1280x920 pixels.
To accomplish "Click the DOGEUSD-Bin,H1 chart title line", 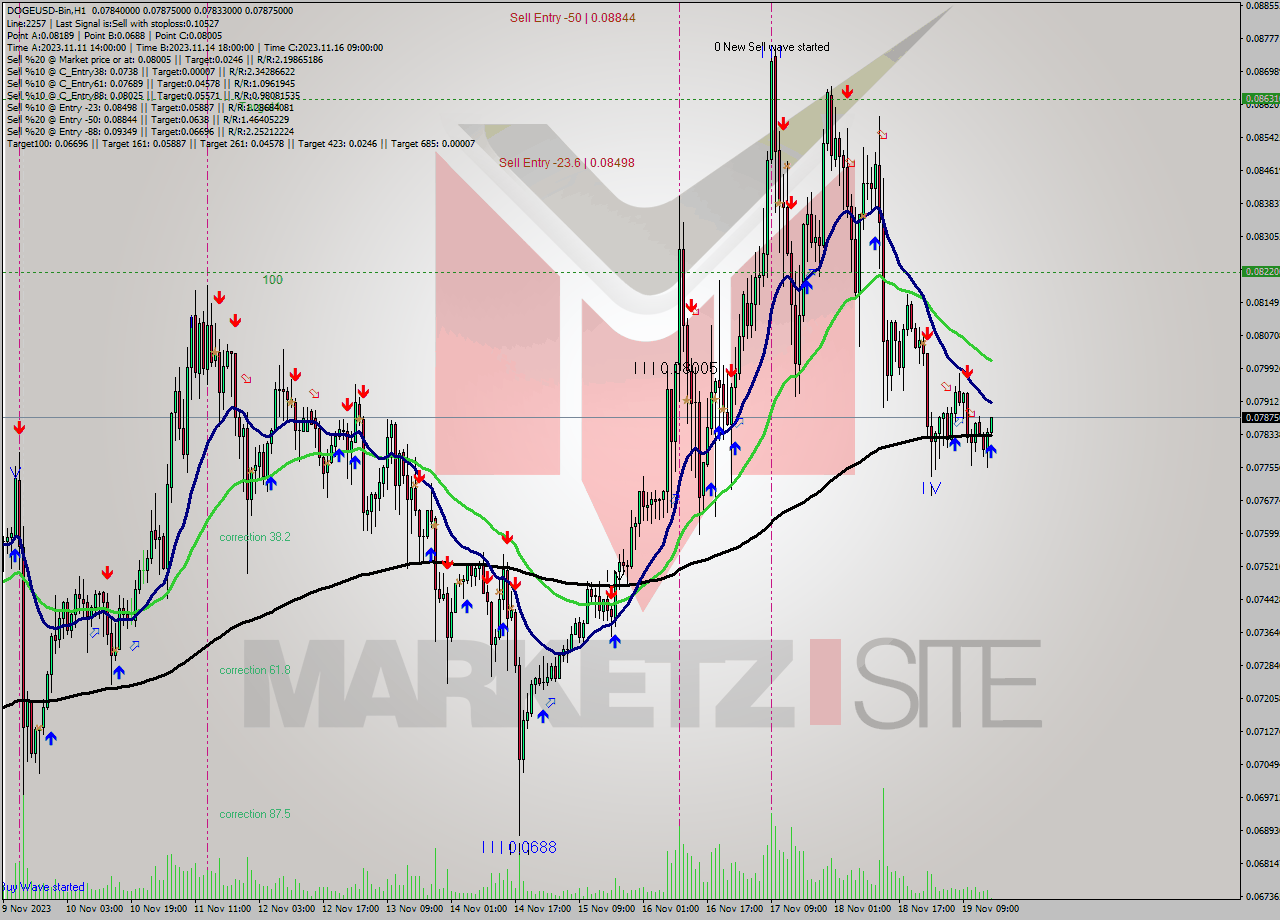I will pos(150,10).
